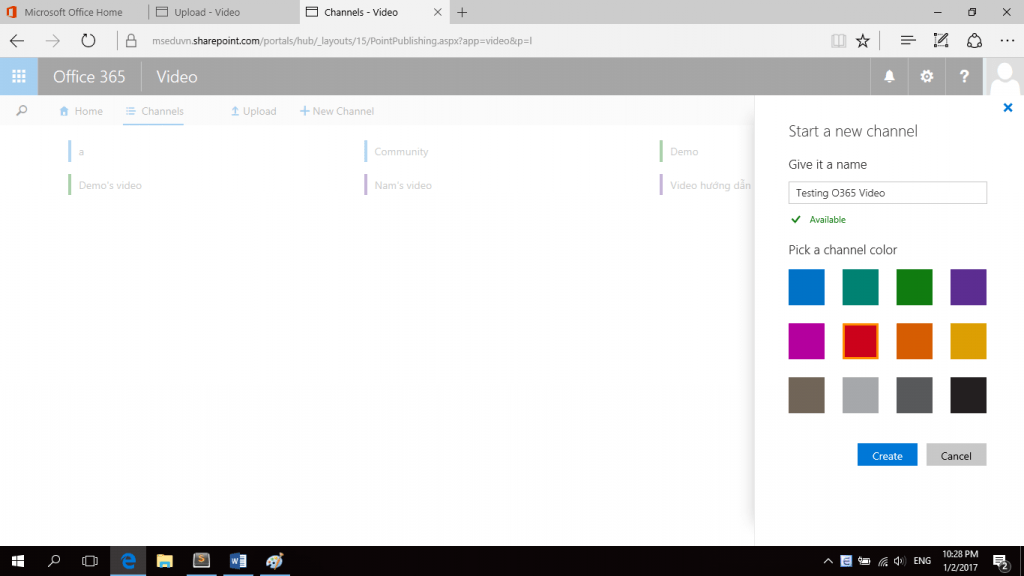This screenshot has height=576, width=1024.
Task: Open the volume control
Action: point(900,561)
